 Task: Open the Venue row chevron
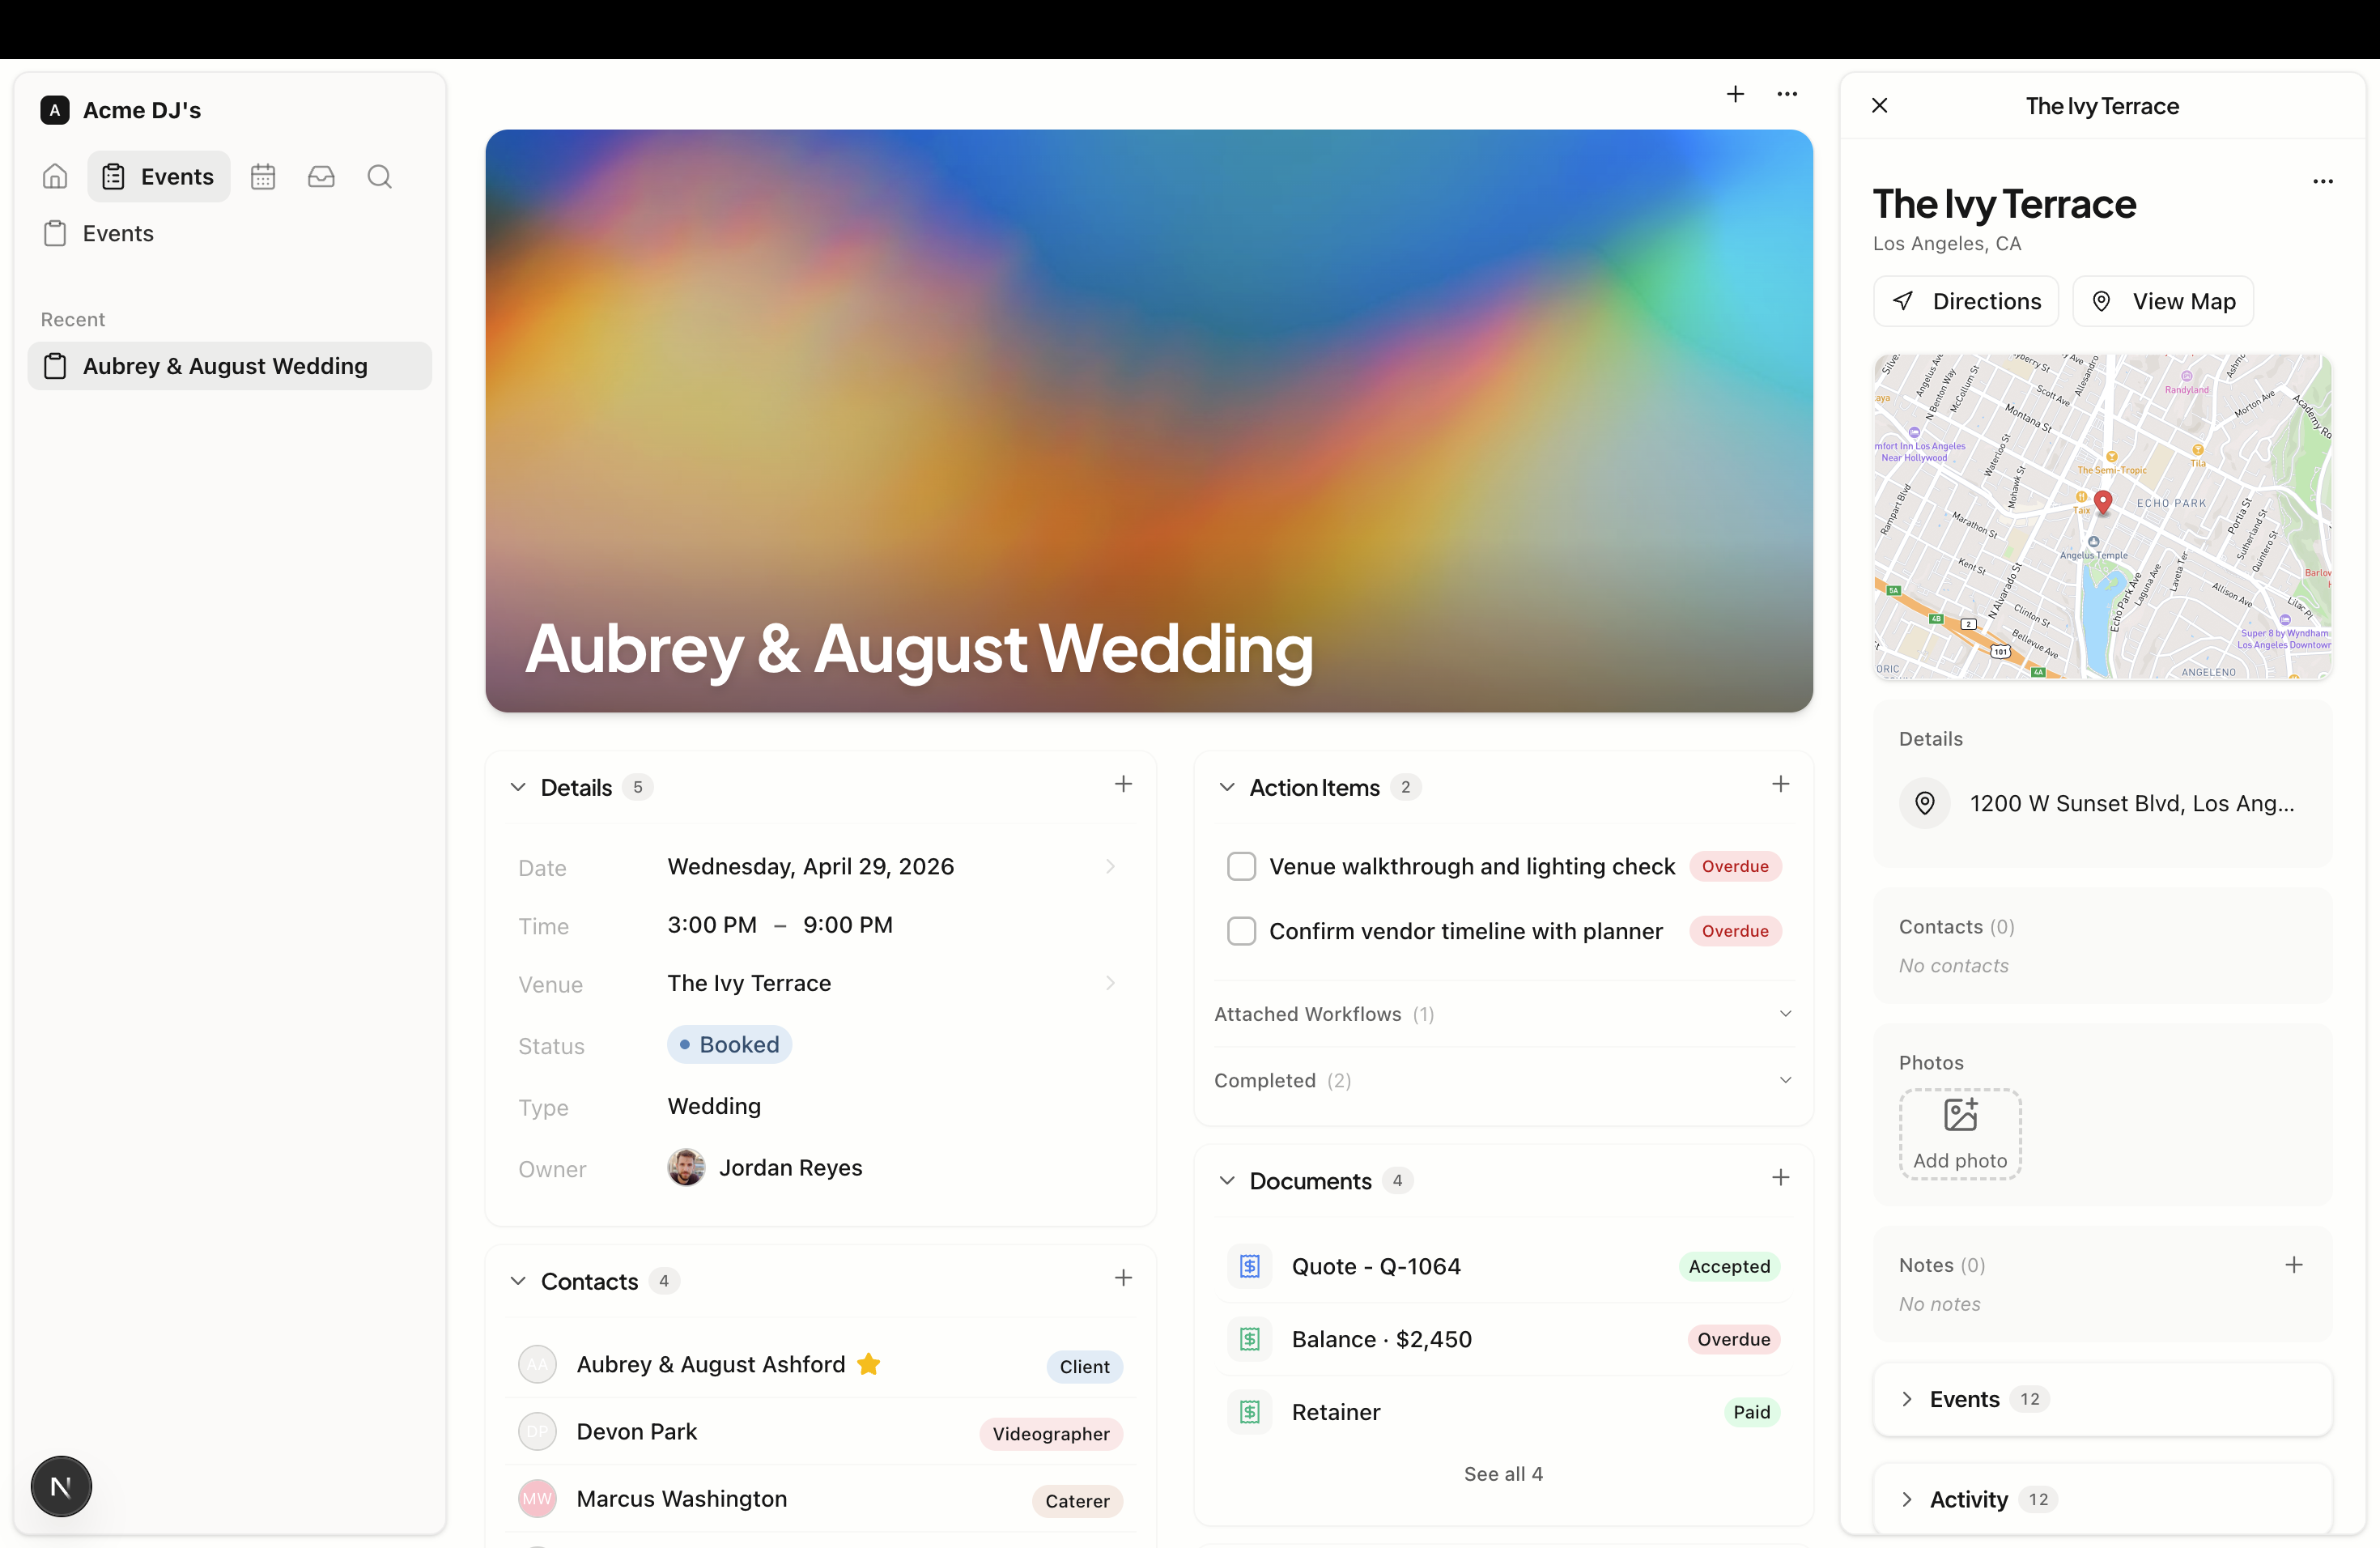pos(1110,984)
